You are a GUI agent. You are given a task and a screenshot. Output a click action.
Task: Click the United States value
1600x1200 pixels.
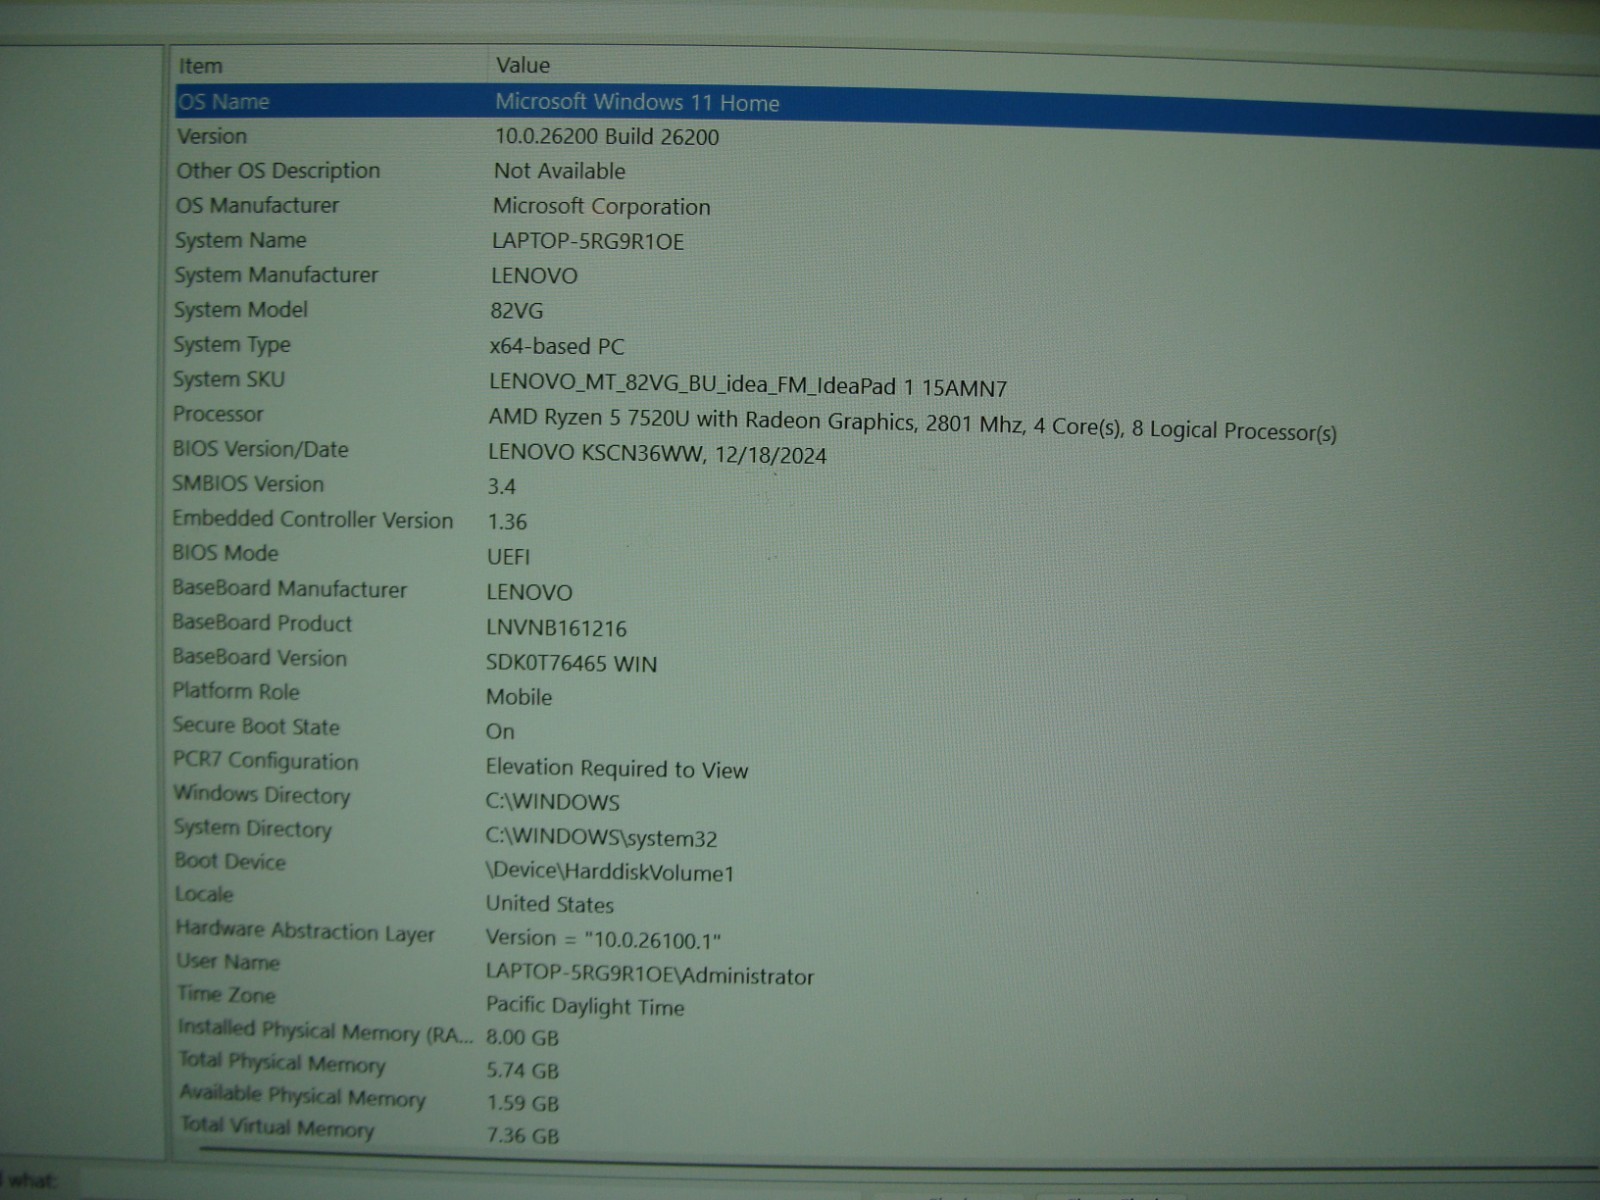(550, 904)
